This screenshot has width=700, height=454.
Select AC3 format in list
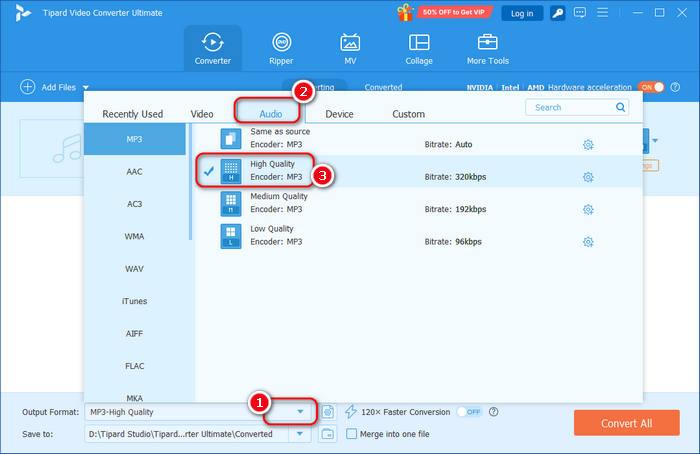point(134,204)
